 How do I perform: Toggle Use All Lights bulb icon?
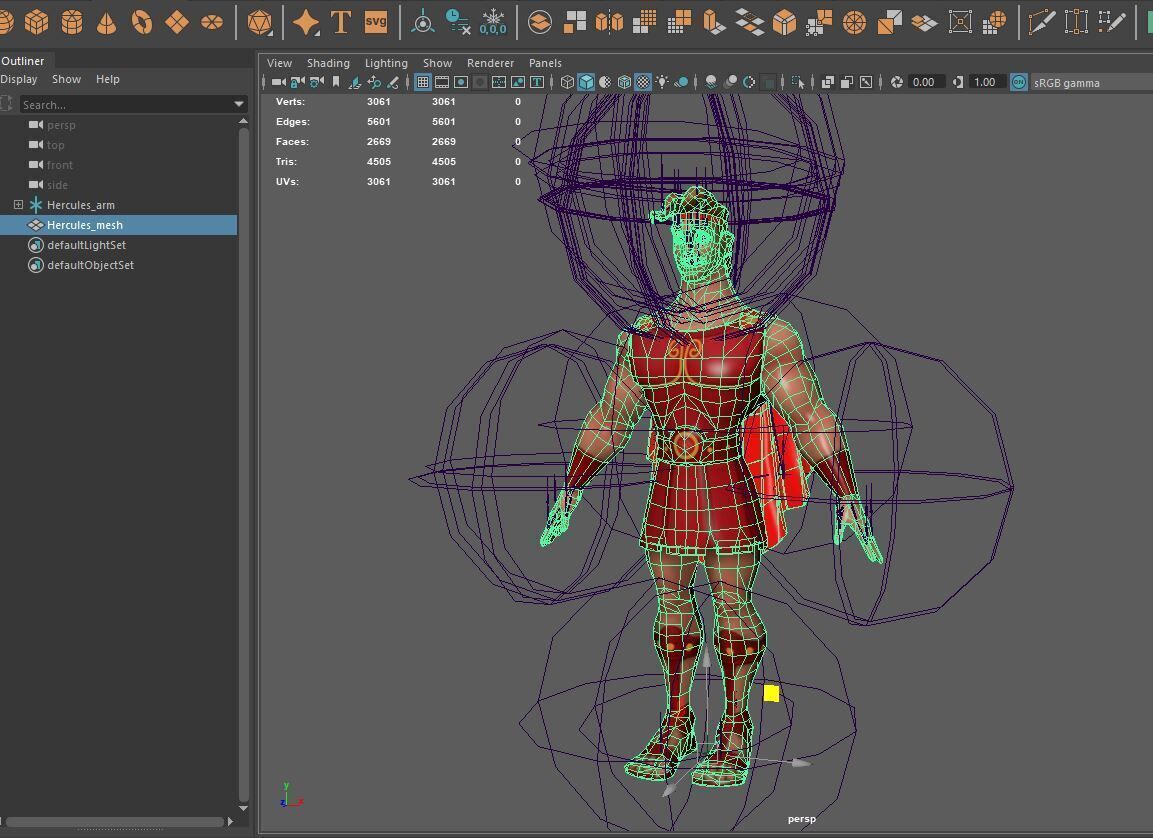point(663,82)
